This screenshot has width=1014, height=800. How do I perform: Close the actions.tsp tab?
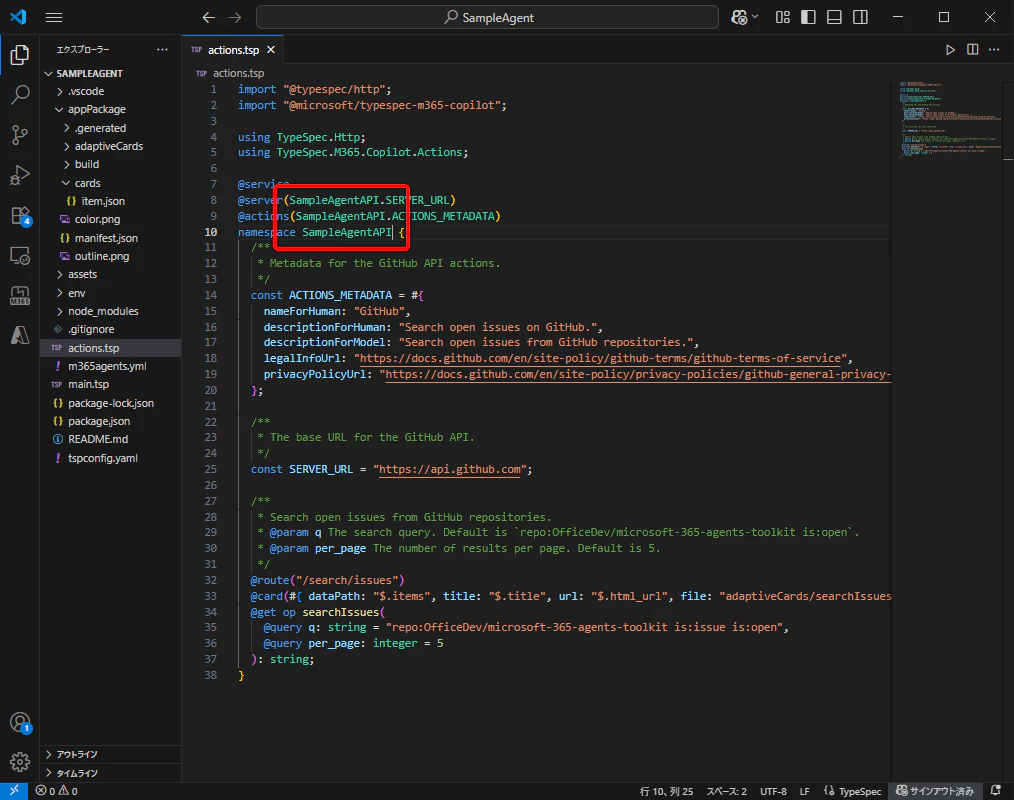click(271, 50)
